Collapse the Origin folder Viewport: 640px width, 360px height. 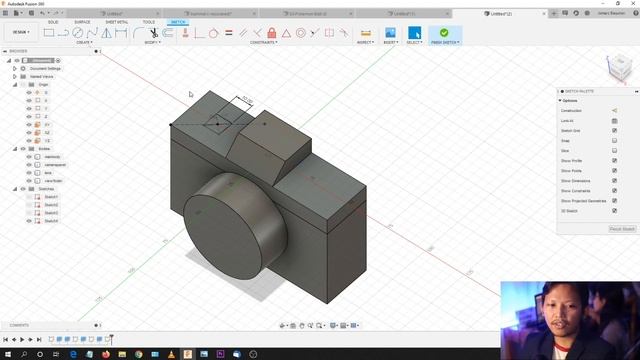tap(15, 84)
